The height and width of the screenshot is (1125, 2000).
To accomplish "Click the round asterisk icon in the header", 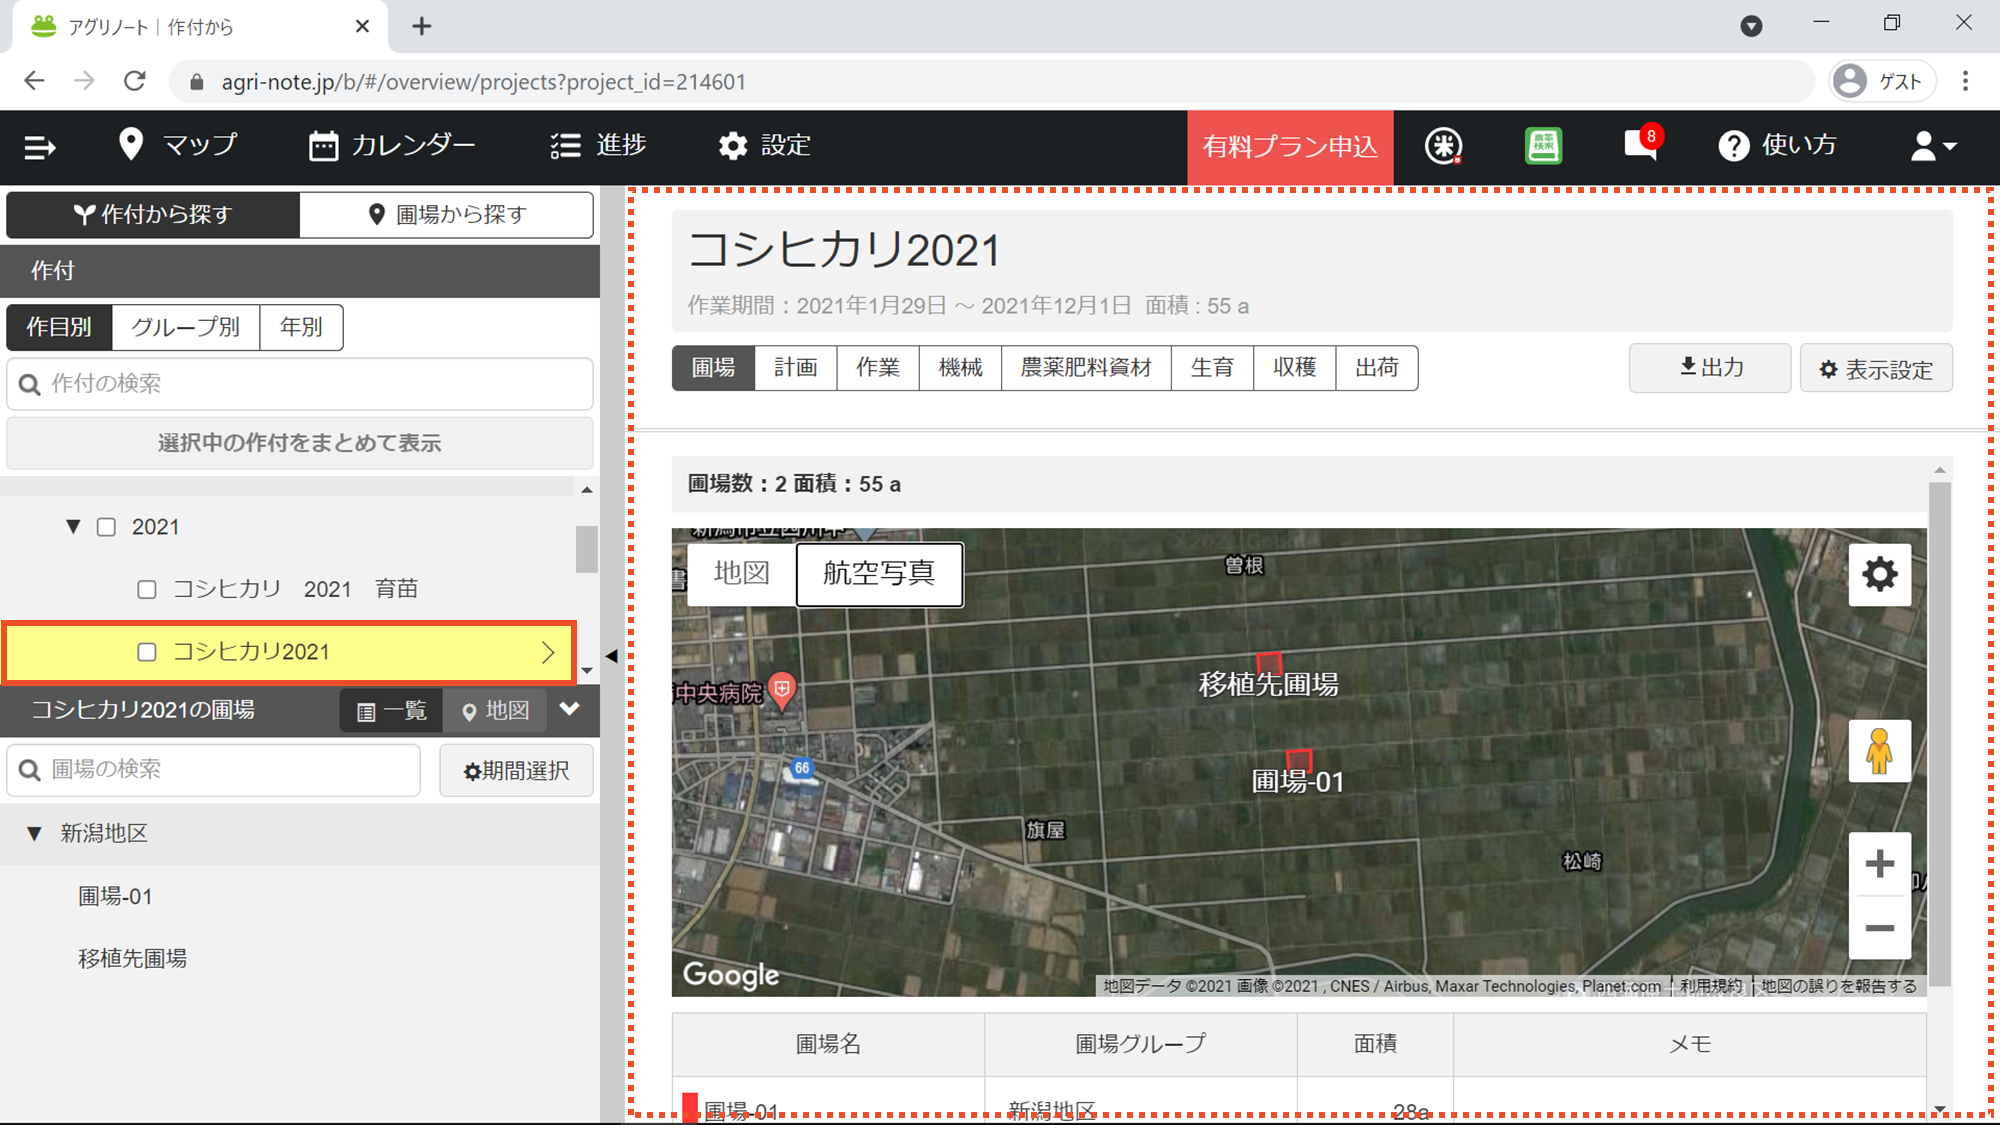I will click(x=1443, y=146).
